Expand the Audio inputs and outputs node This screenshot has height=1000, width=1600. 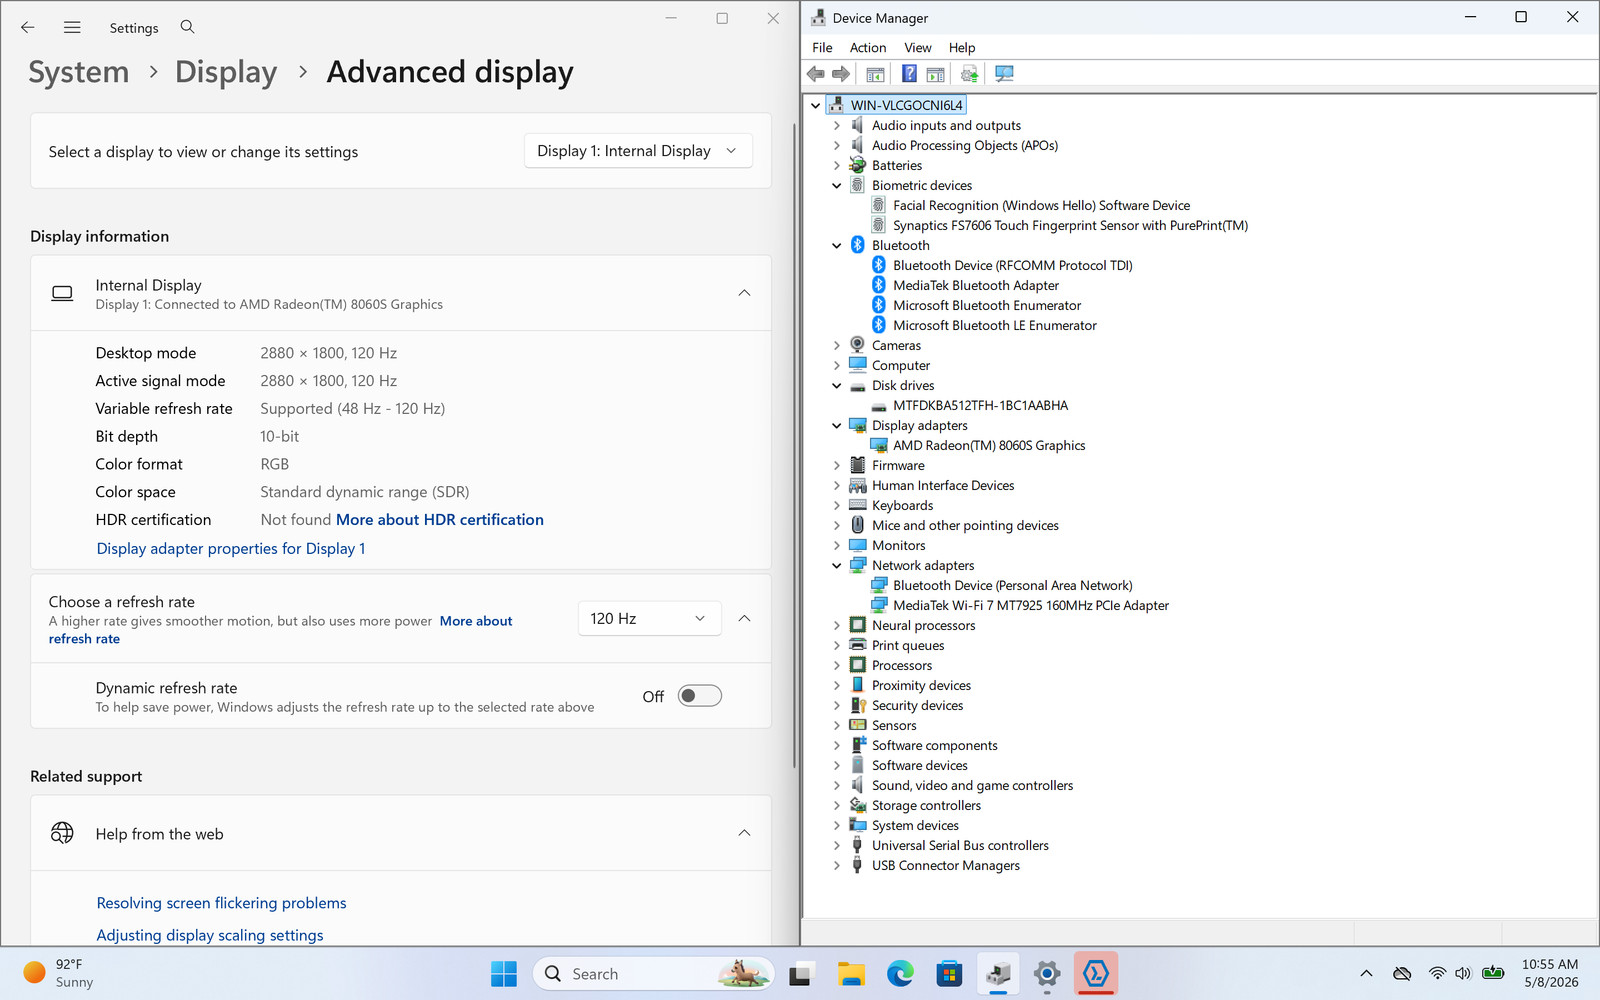tap(837, 125)
